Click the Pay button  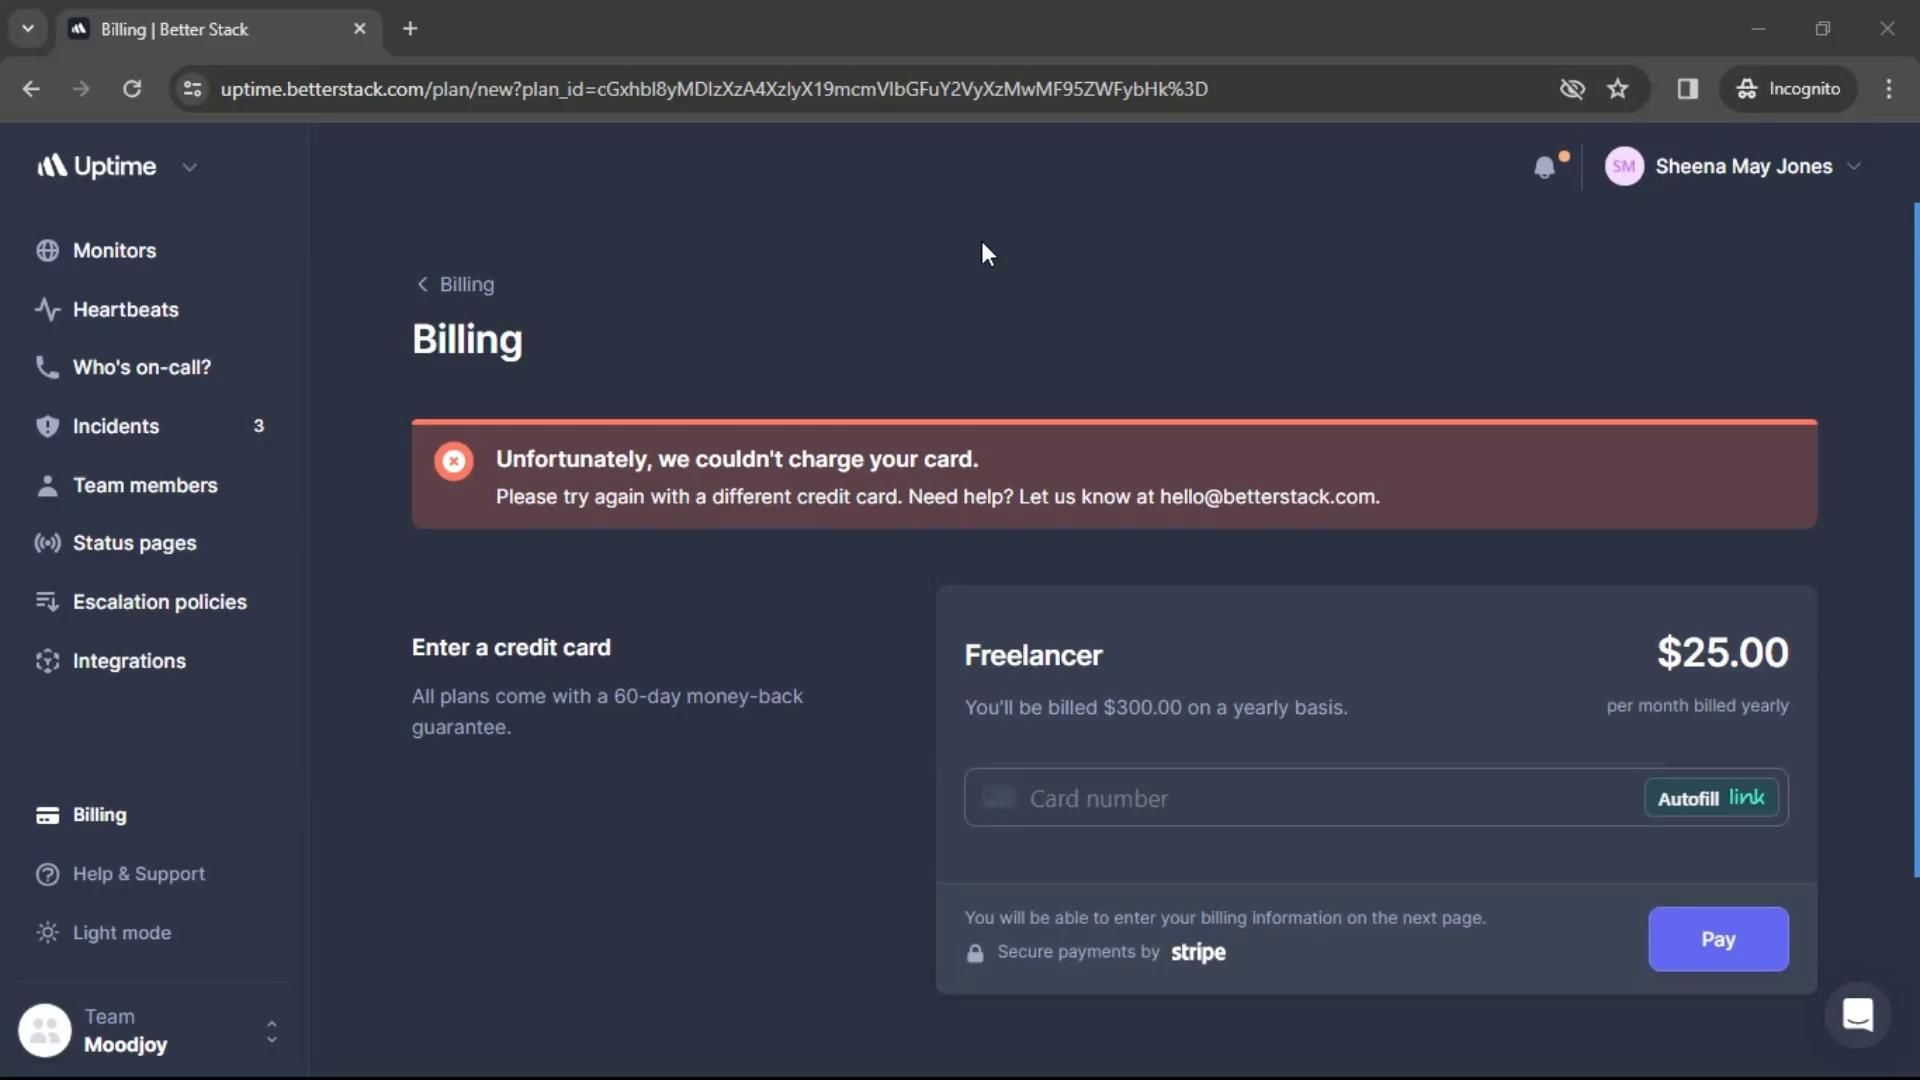pyautogui.click(x=1717, y=939)
